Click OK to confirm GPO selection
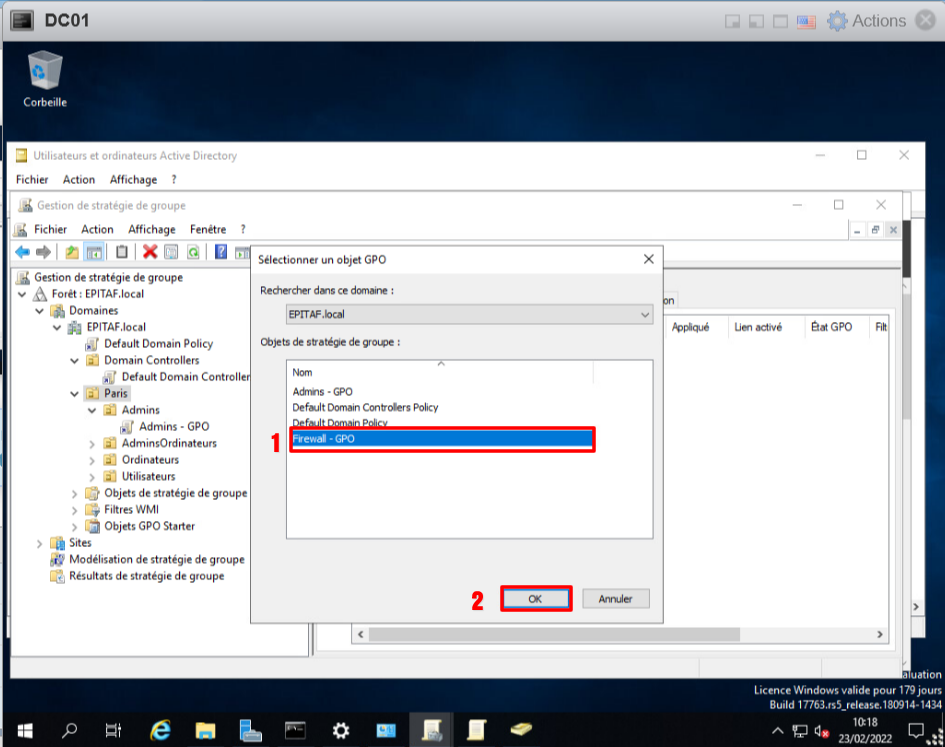Image resolution: width=945 pixels, height=747 pixels. tap(535, 599)
